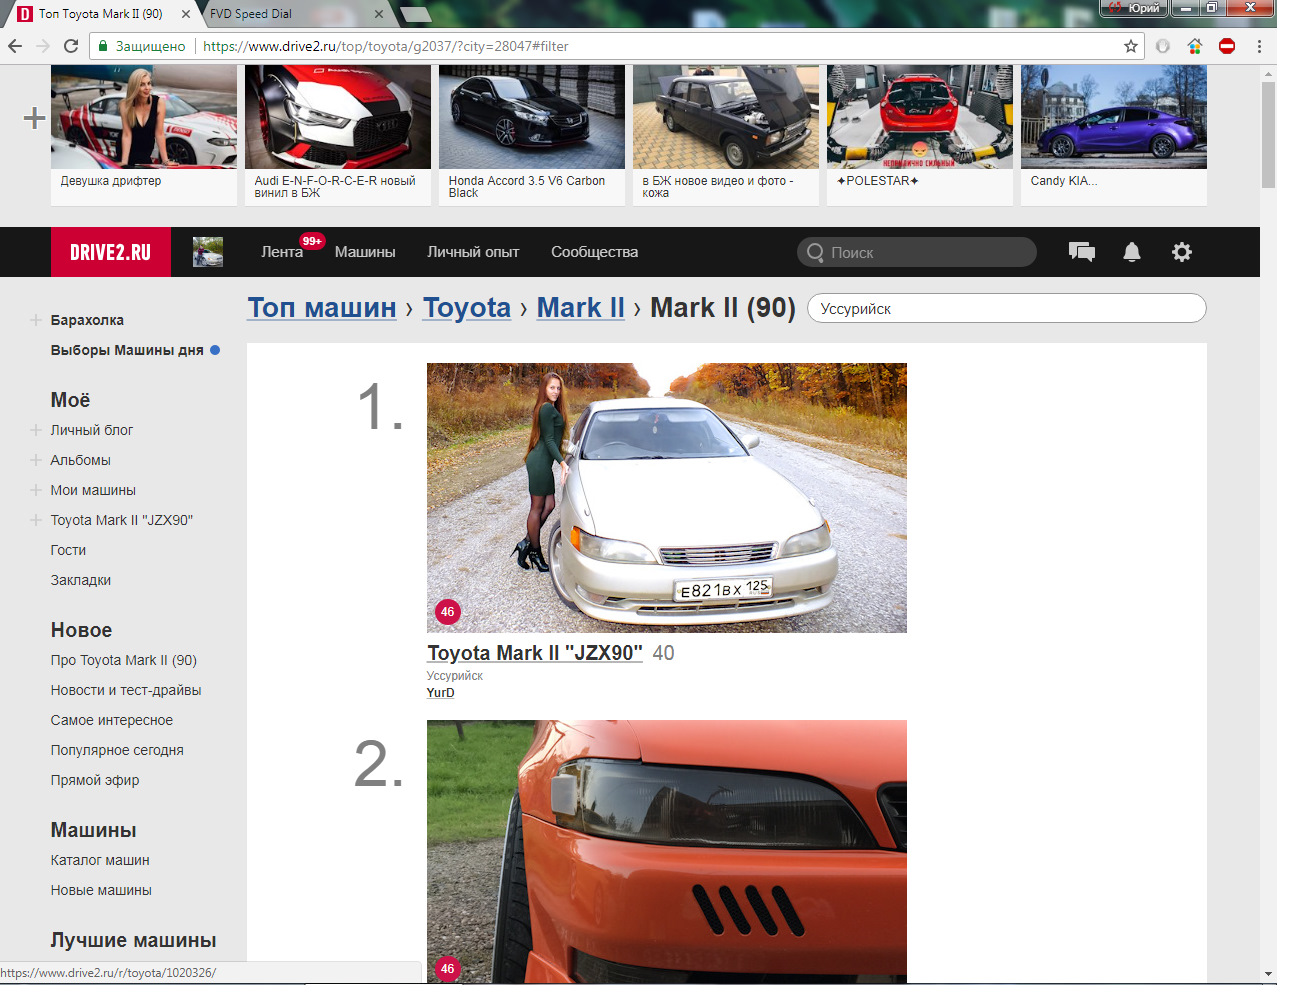Open Популярное сегодня sidebar link

click(x=117, y=750)
